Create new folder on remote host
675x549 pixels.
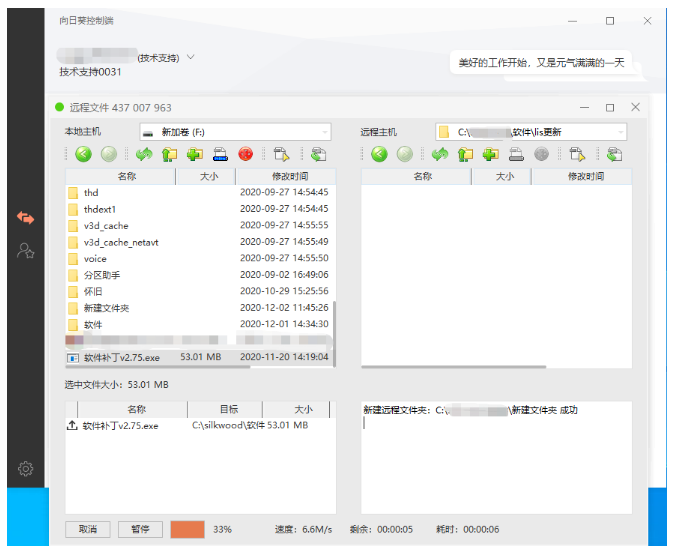[x=491, y=154]
